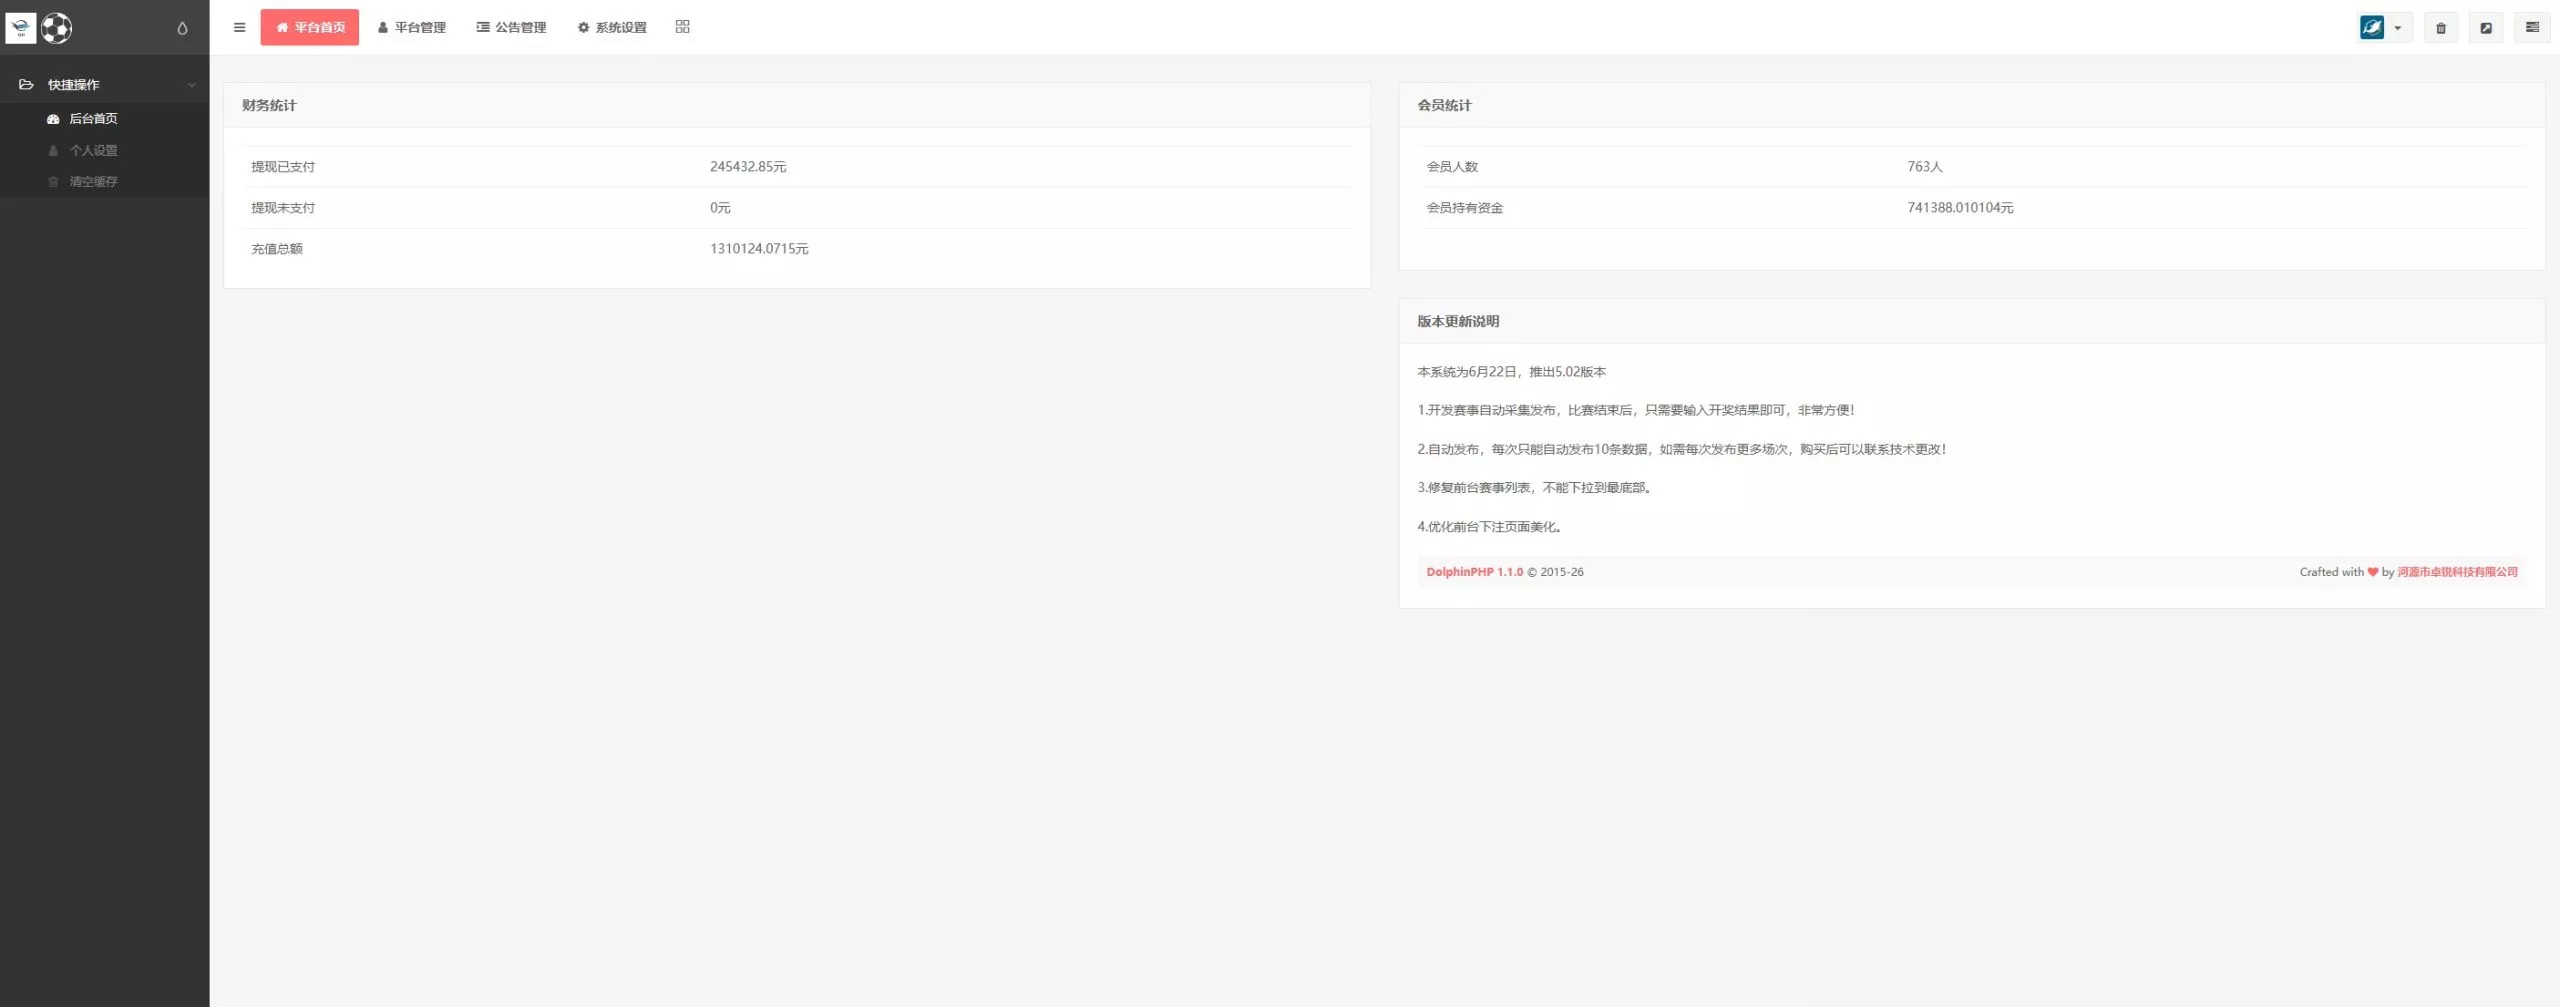Open the user avatar dropdown
This screenshot has width=2560, height=1007.
coord(2383,28)
